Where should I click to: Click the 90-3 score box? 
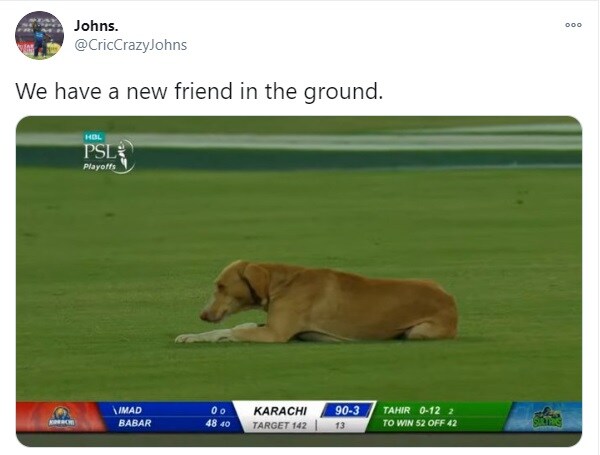click(x=347, y=411)
